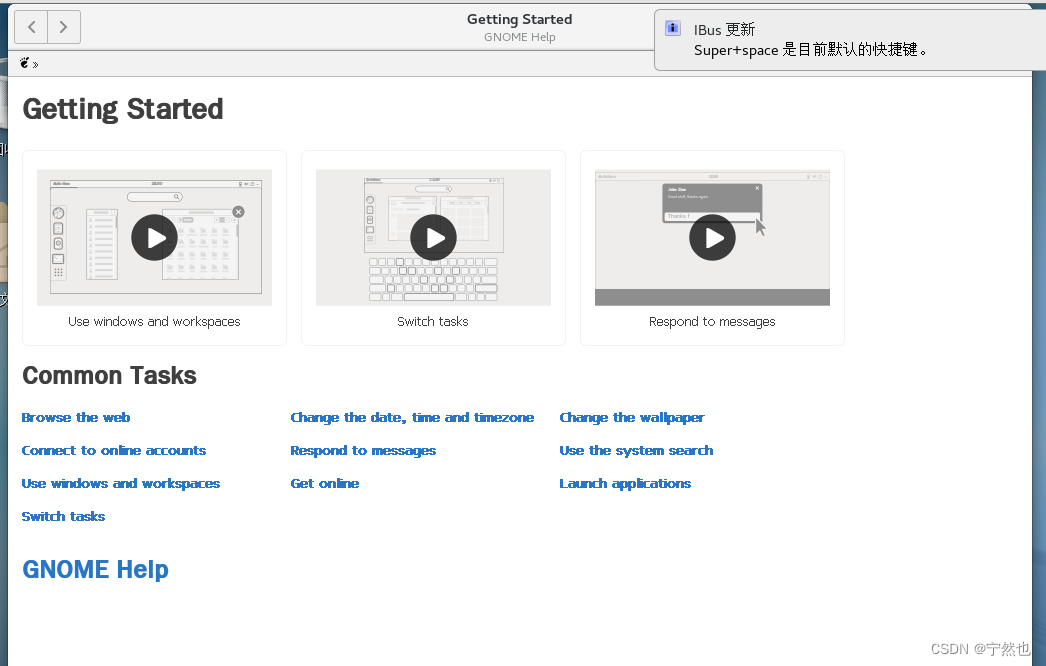Go back with the left arrow button
1046x666 pixels.
[31, 27]
